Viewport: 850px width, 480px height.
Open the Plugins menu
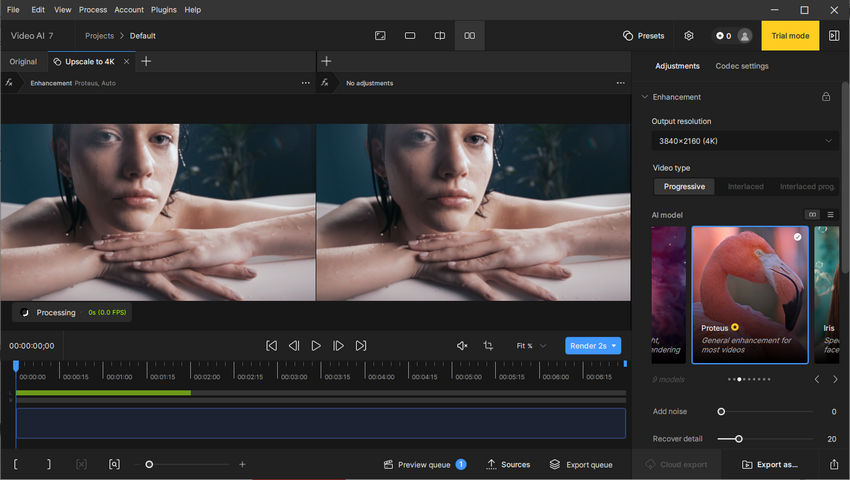tap(164, 10)
